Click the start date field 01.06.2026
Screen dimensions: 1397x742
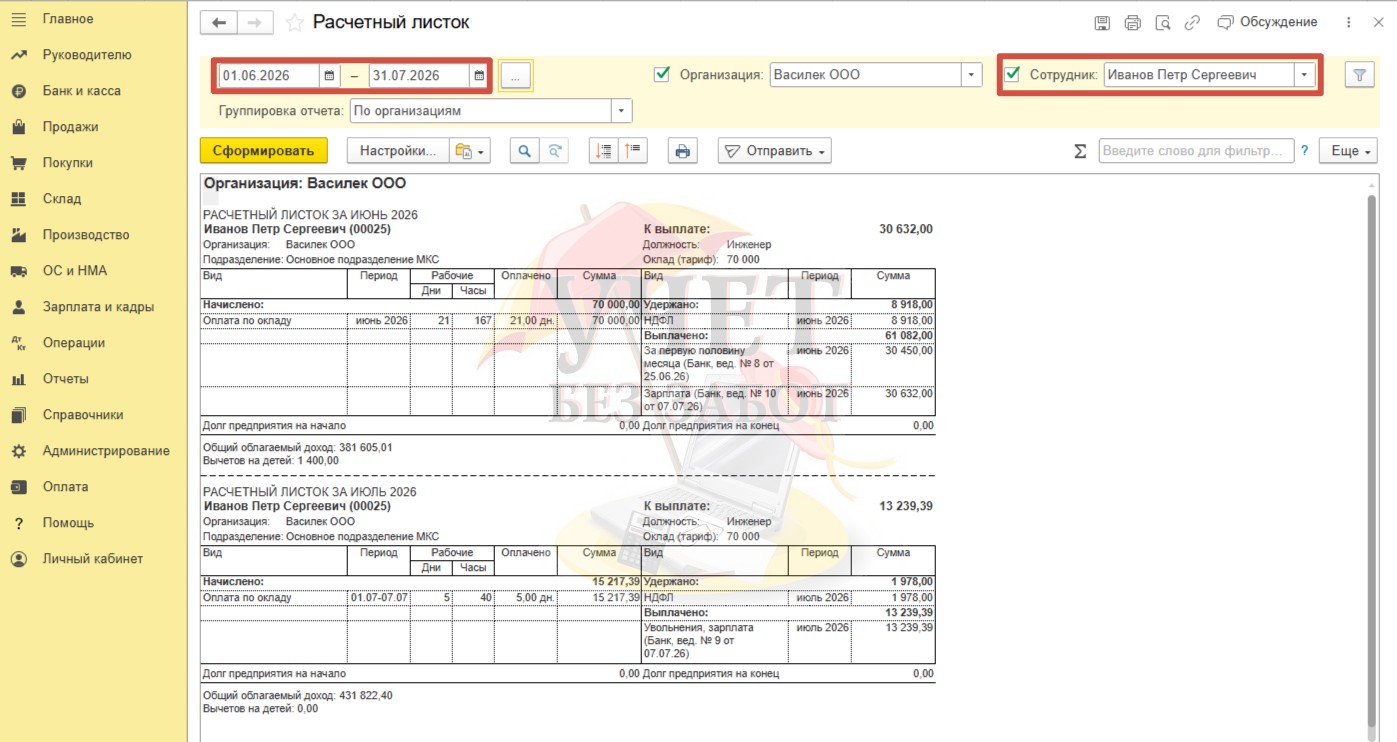[x=269, y=75]
